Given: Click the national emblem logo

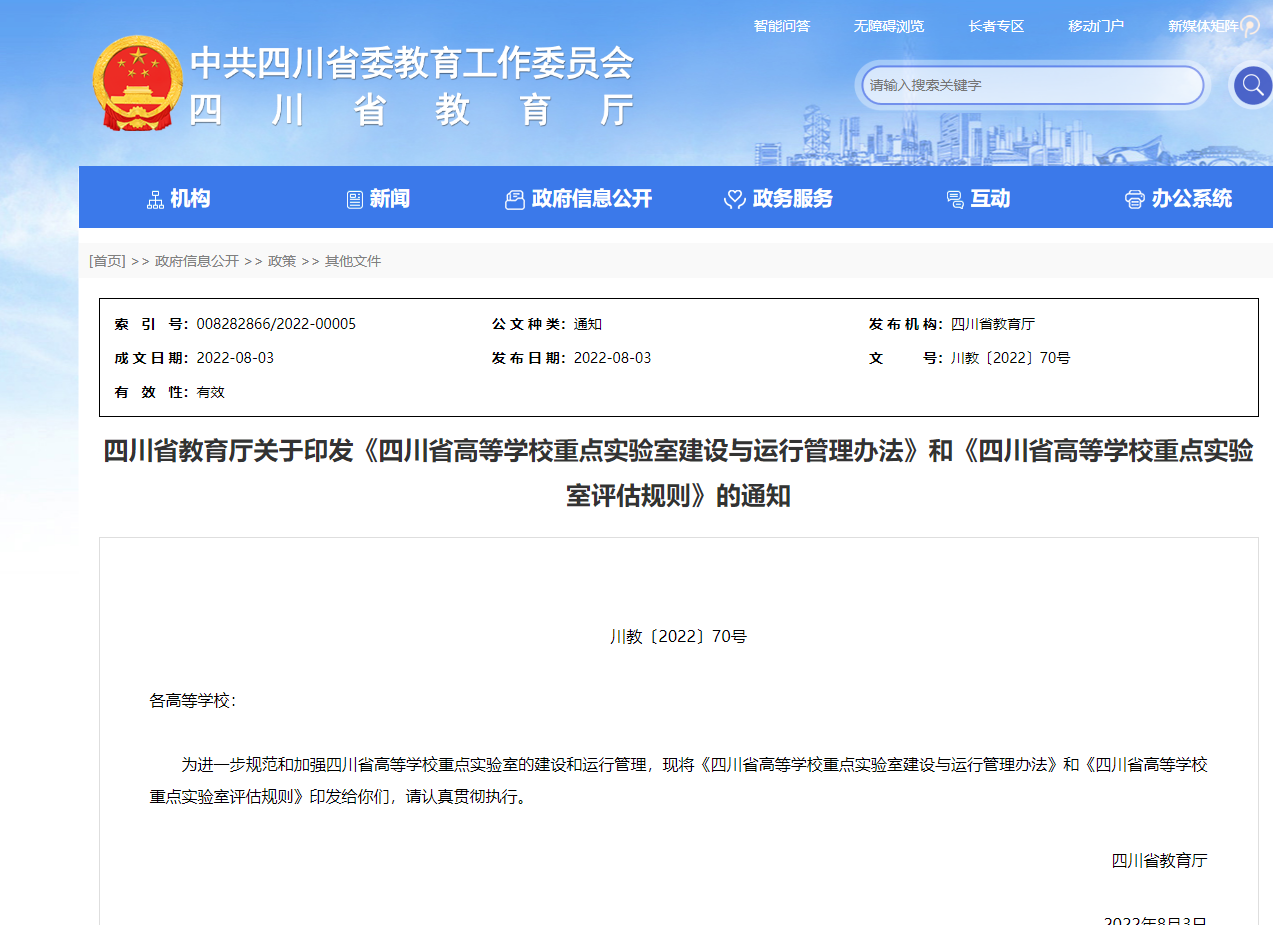Looking at the screenshot, I should pos(137,83).
